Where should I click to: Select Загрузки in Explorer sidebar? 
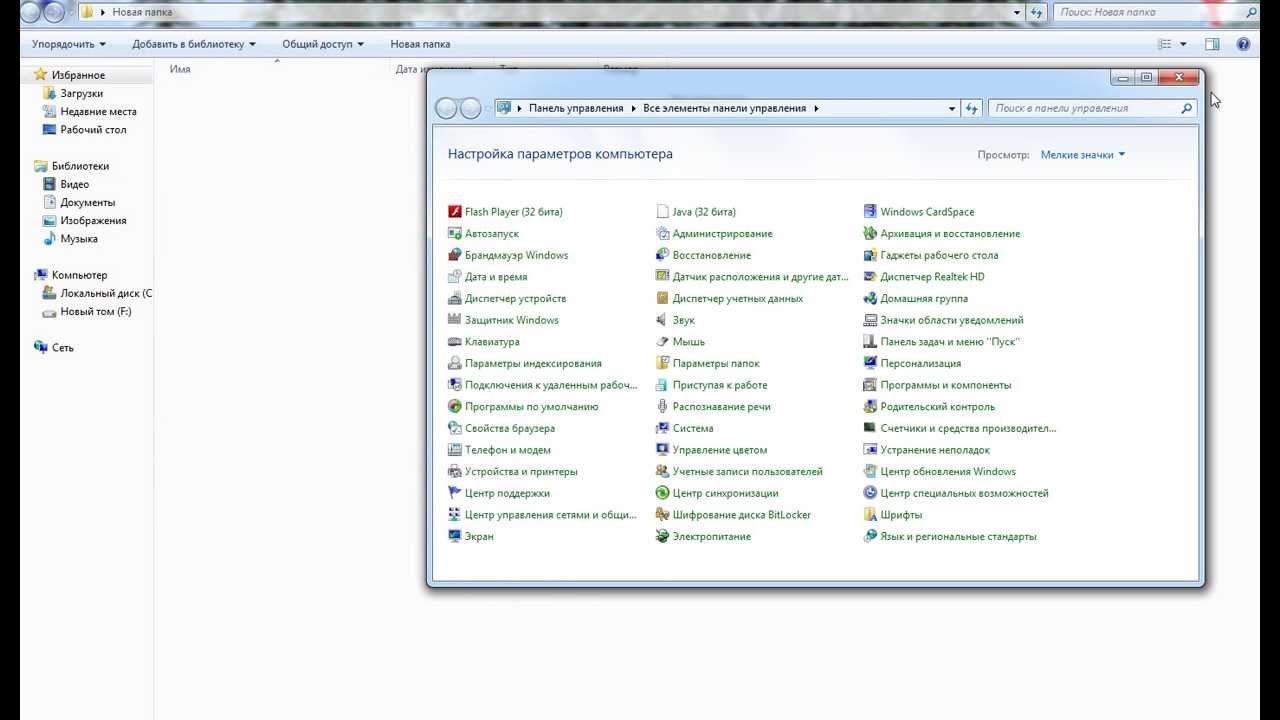[x=81, y=94]
